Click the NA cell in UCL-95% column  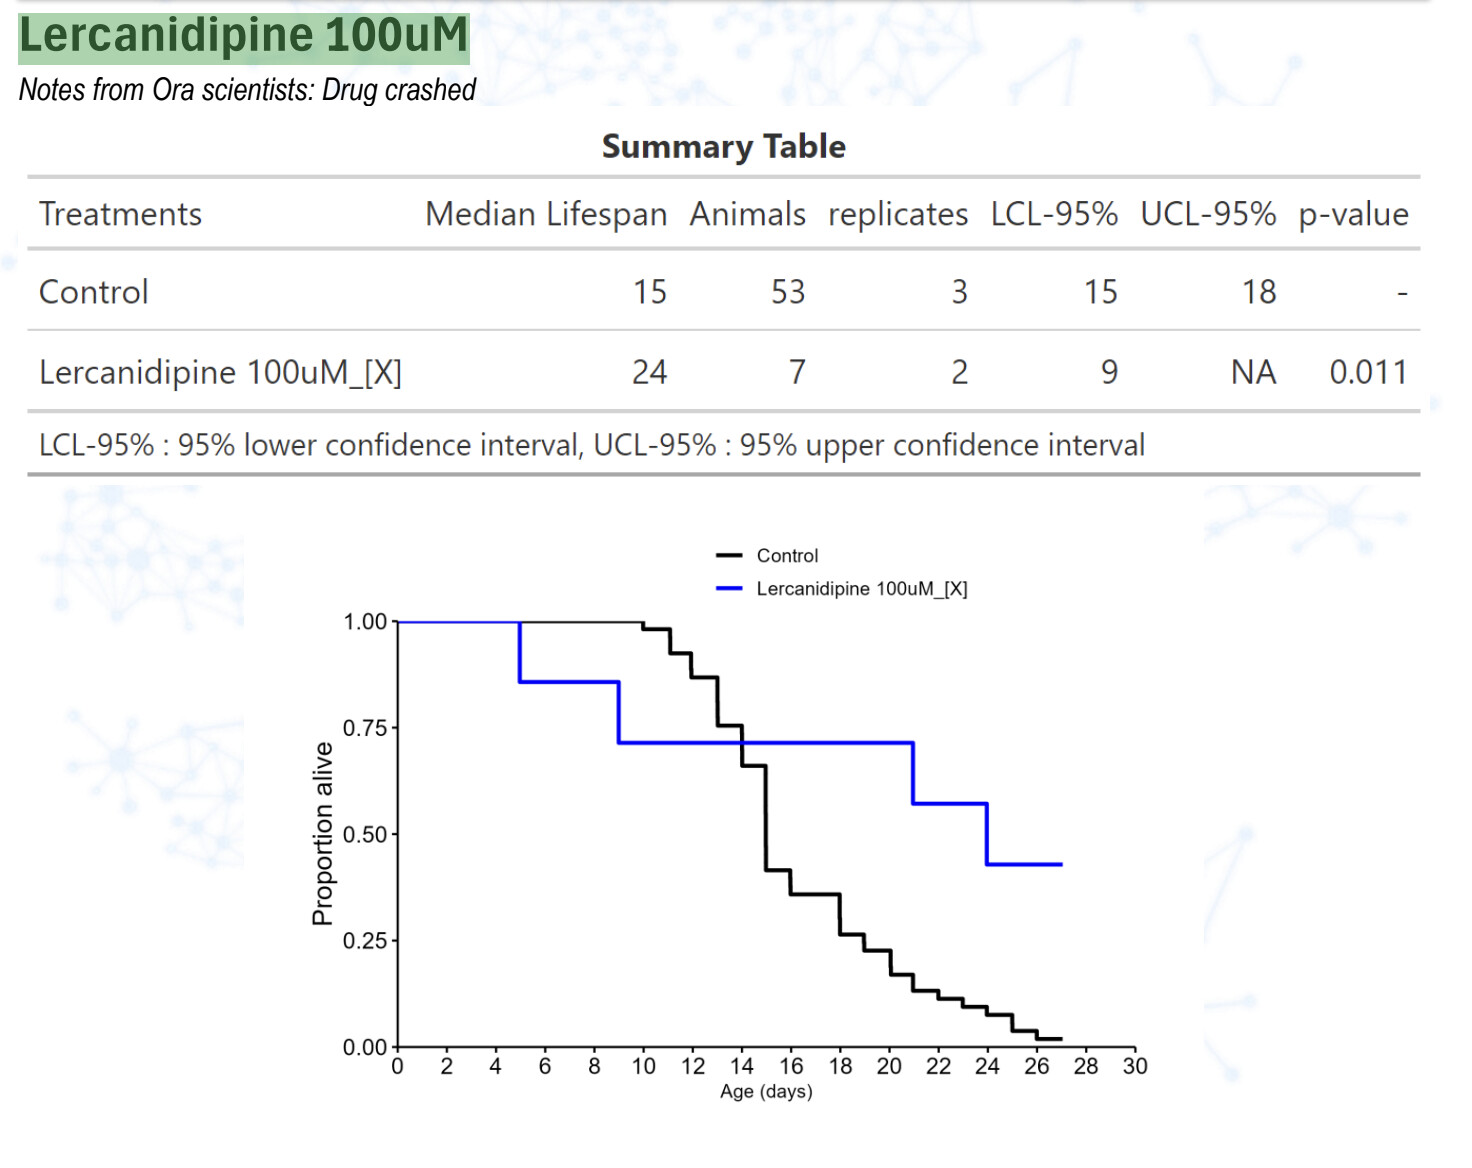point(1253,372)
